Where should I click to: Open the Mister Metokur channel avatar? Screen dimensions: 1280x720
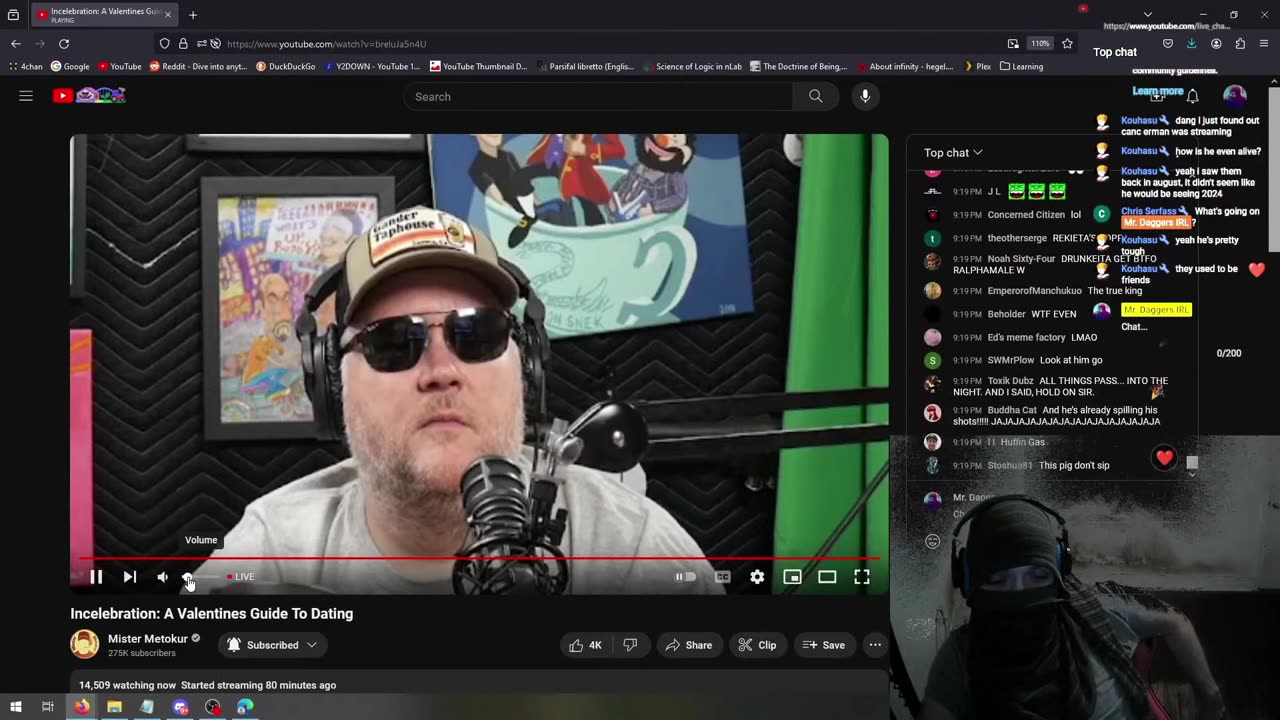(85, 644)
